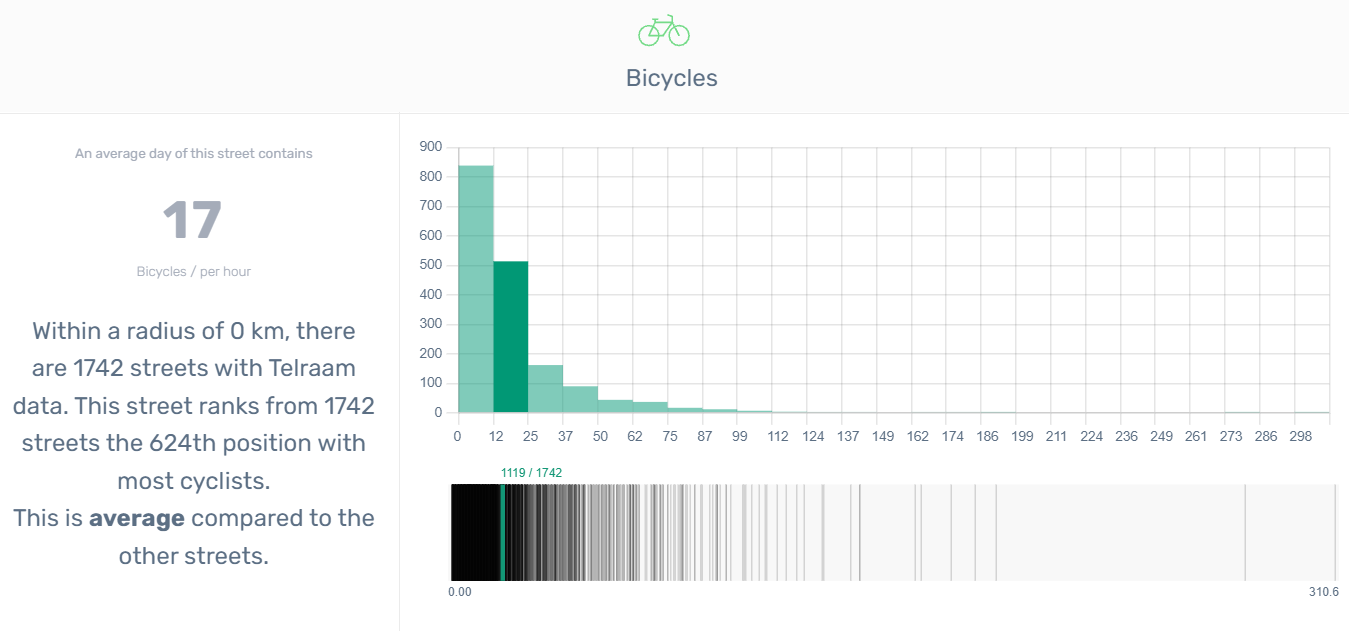Click "An average day of this street contains" text
The width and height of the screenshot is (1349, 631).
coord(194,154)
